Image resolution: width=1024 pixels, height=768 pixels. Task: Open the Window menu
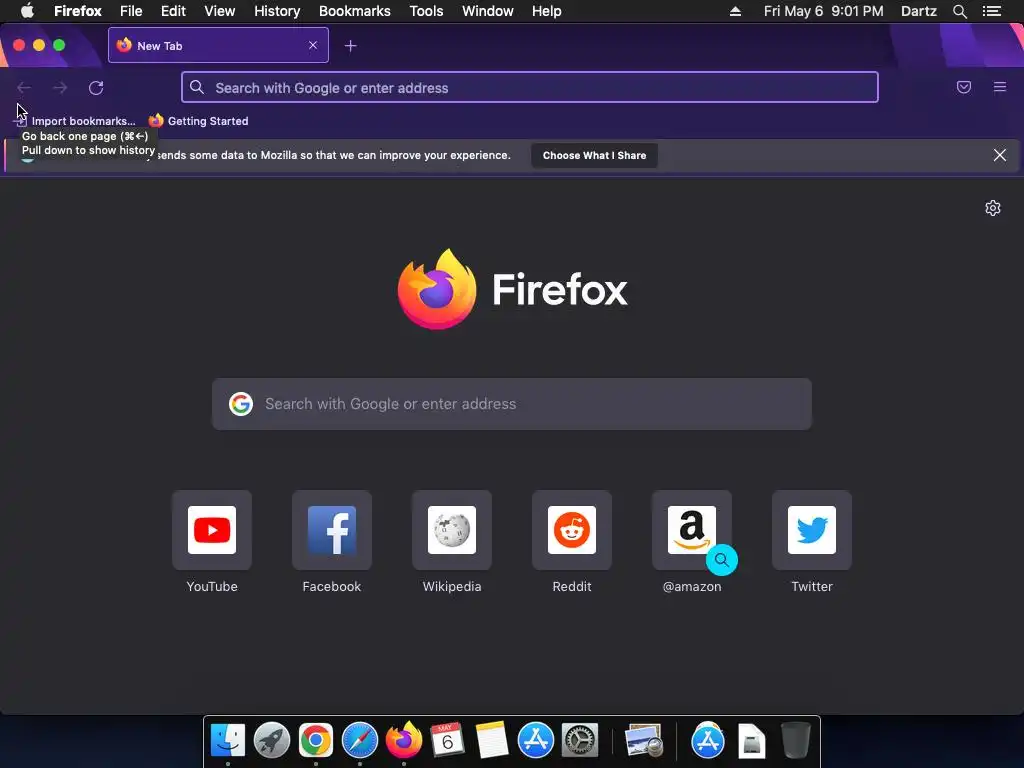pos(488,11)
